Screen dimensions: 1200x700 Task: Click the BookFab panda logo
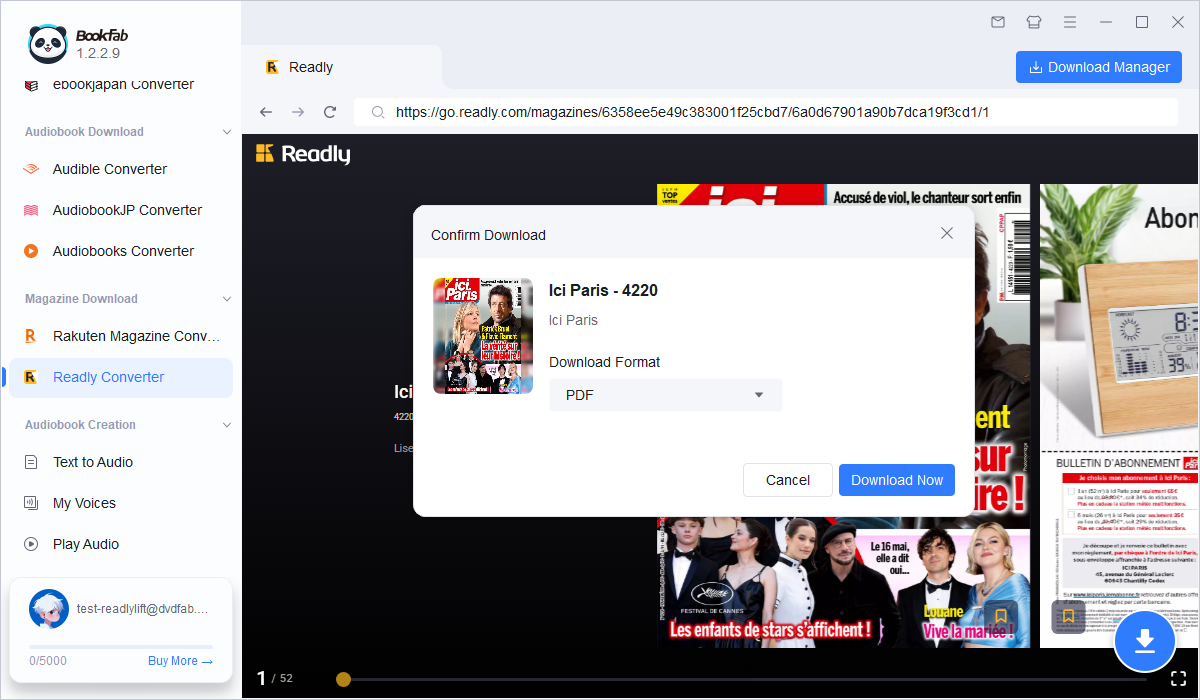click(x=47, y=43)
